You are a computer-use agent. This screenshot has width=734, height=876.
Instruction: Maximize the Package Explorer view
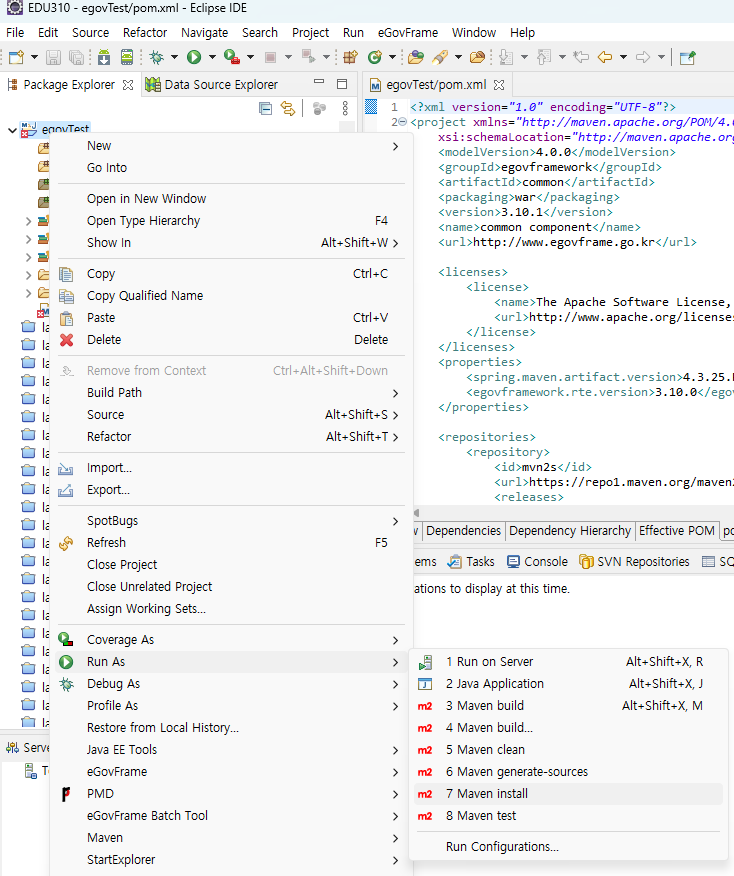pyautogui.click(x=342, y=84)
